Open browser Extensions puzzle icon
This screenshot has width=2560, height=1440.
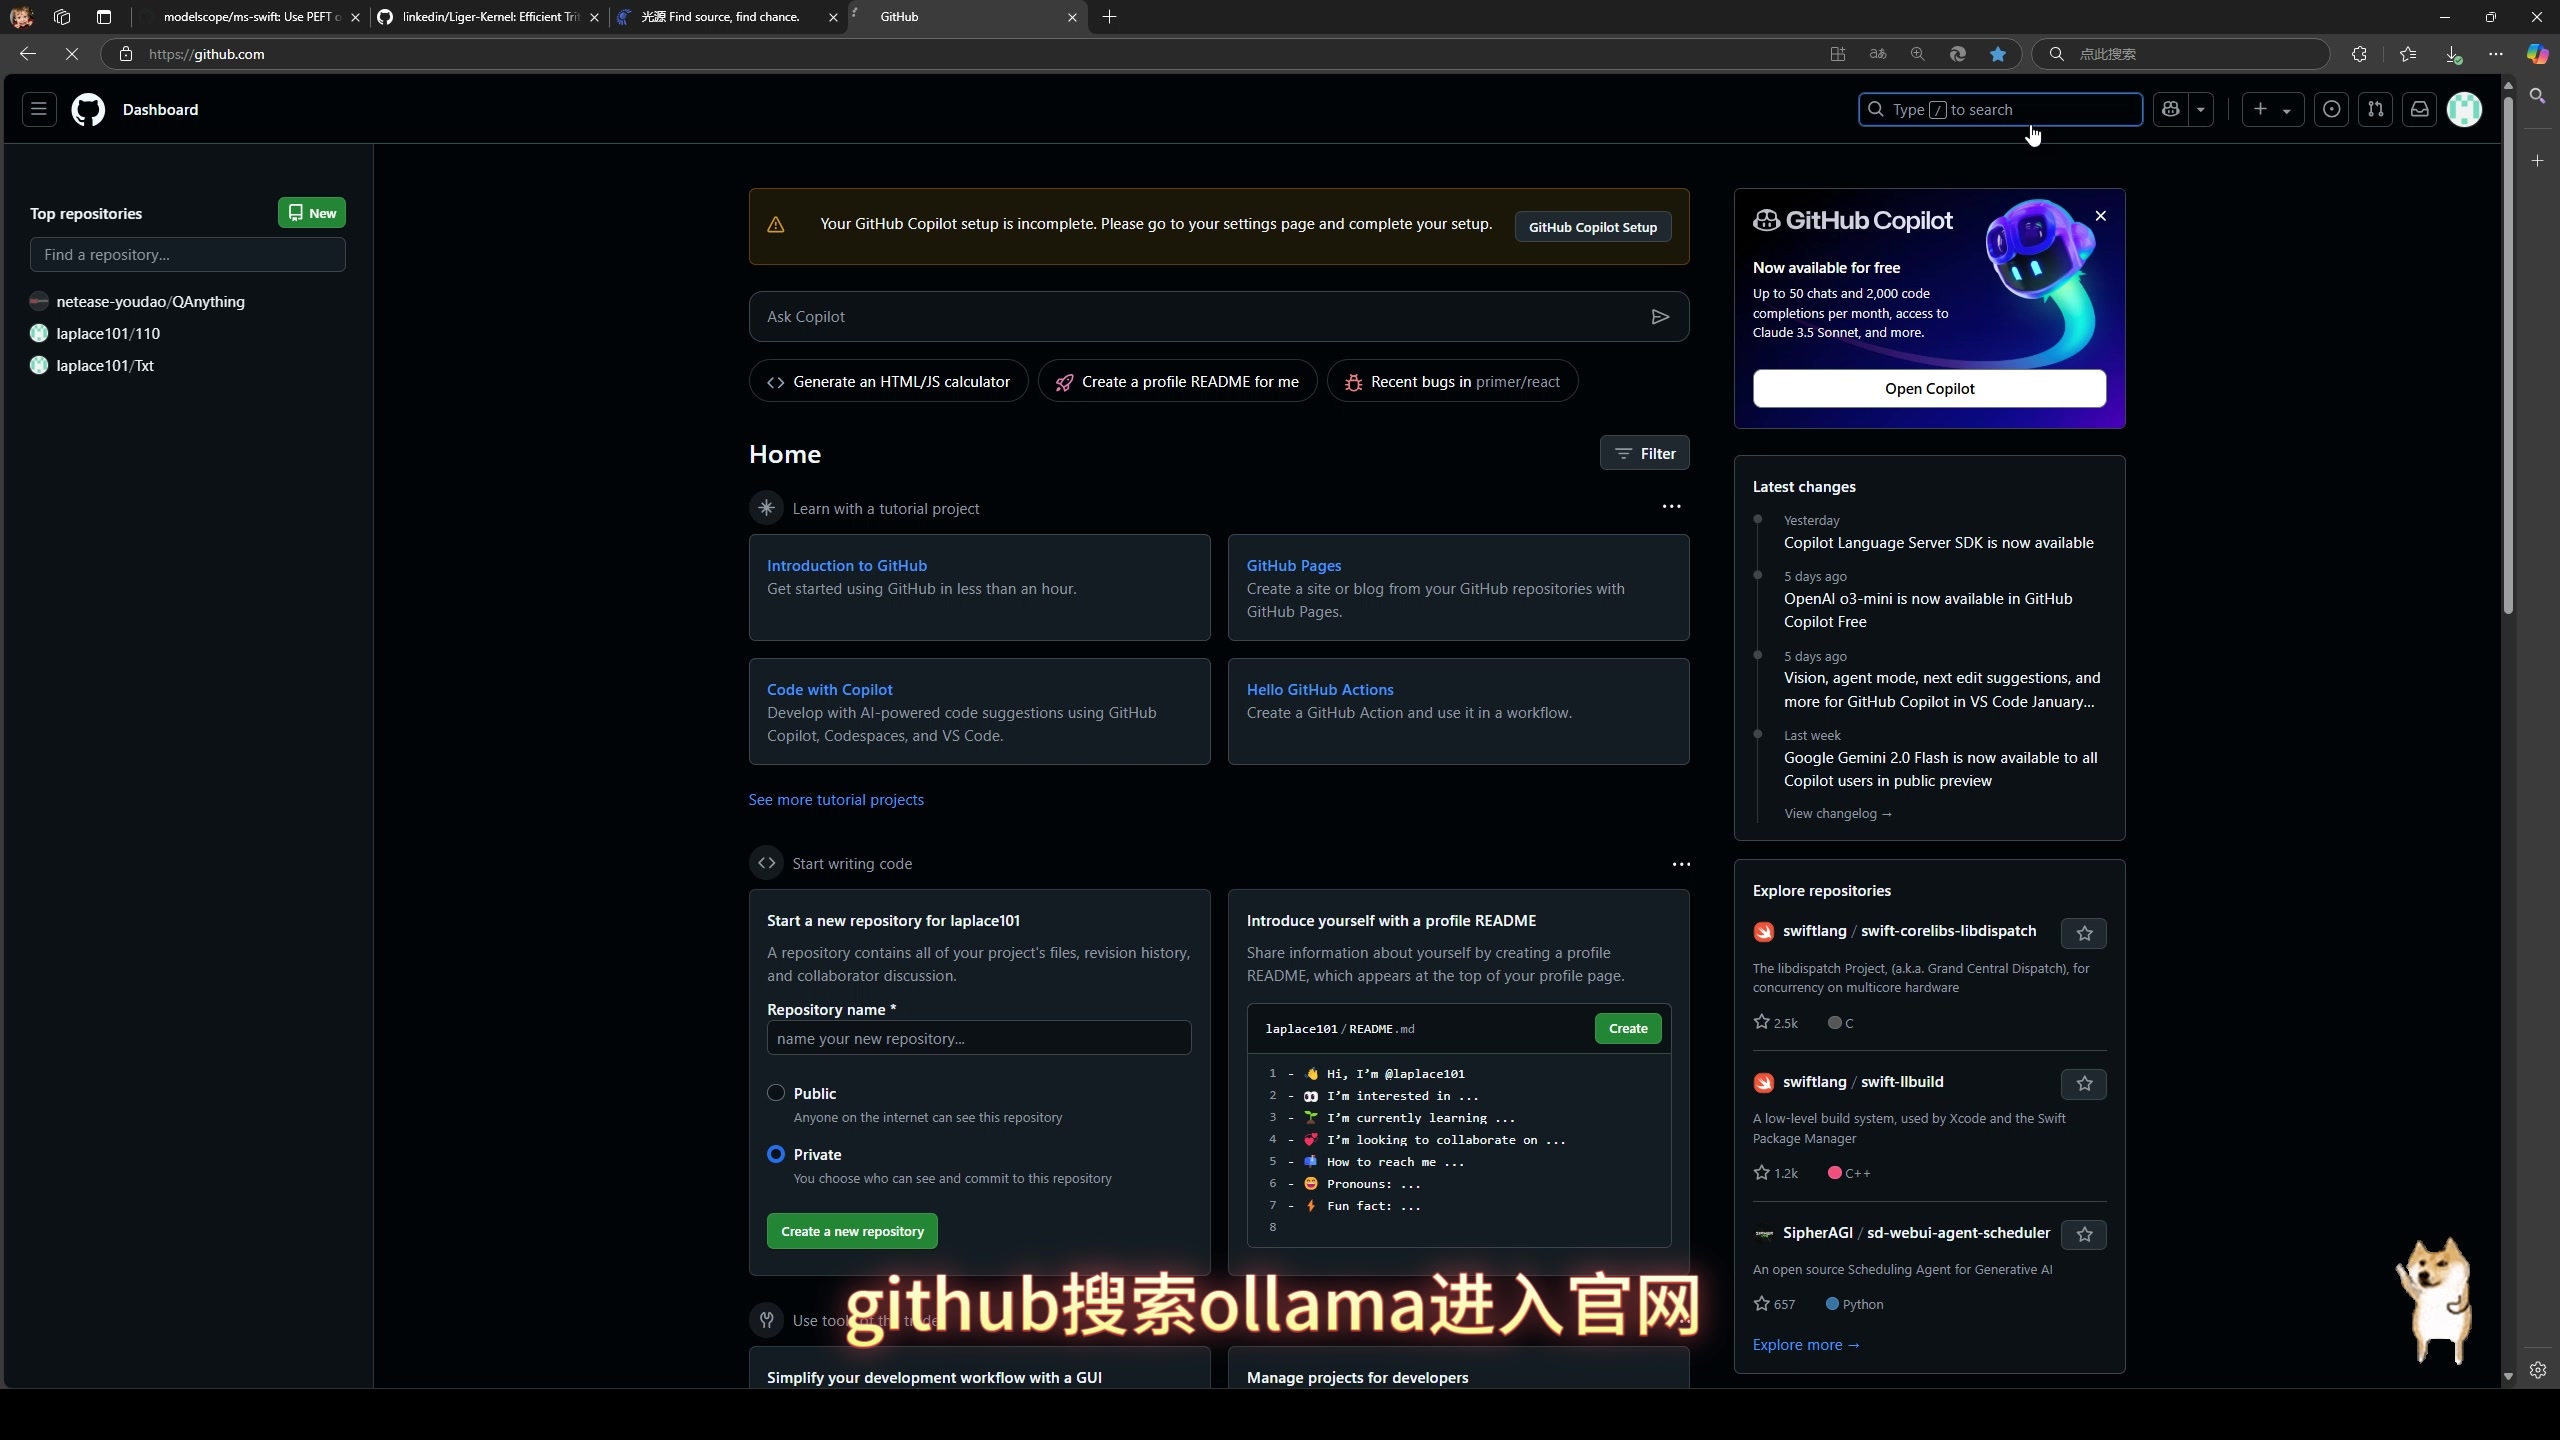click(2359, 54)
